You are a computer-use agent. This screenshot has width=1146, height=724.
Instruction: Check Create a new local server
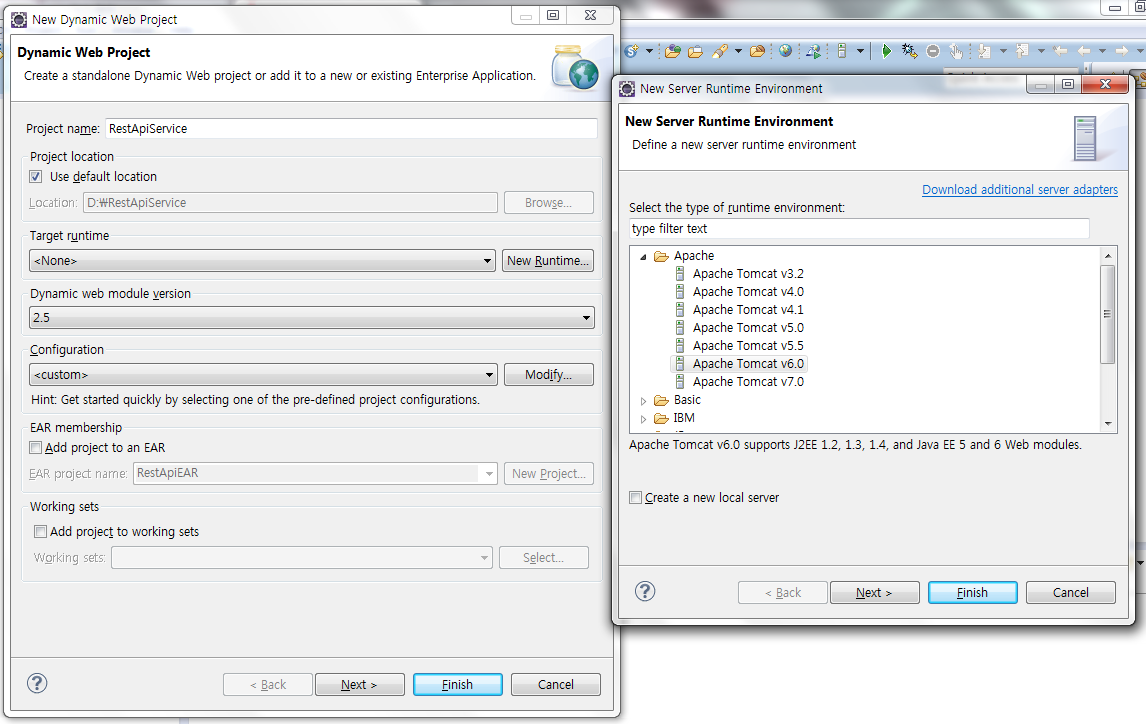coord(636,498)
